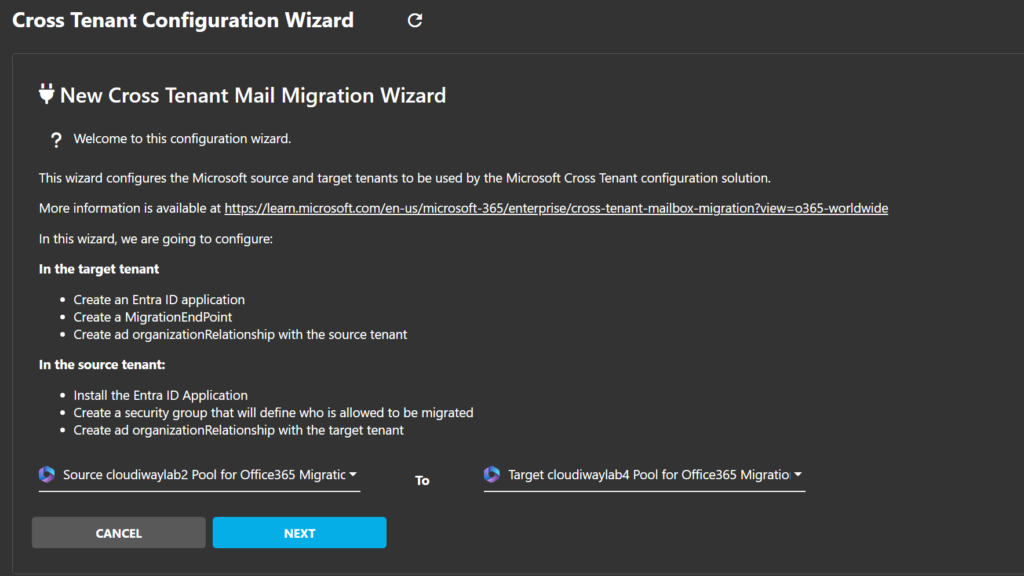Open the Source cloudiwaylab2 pool dropdown
1024x576 pixels.
(199, 475)
